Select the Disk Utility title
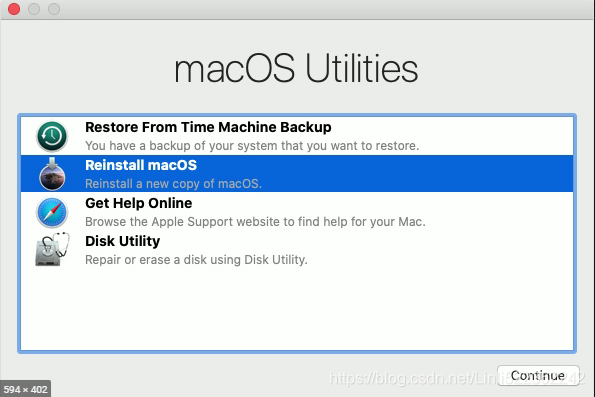Screen dimensions: 595x397 tap(123, 241)
